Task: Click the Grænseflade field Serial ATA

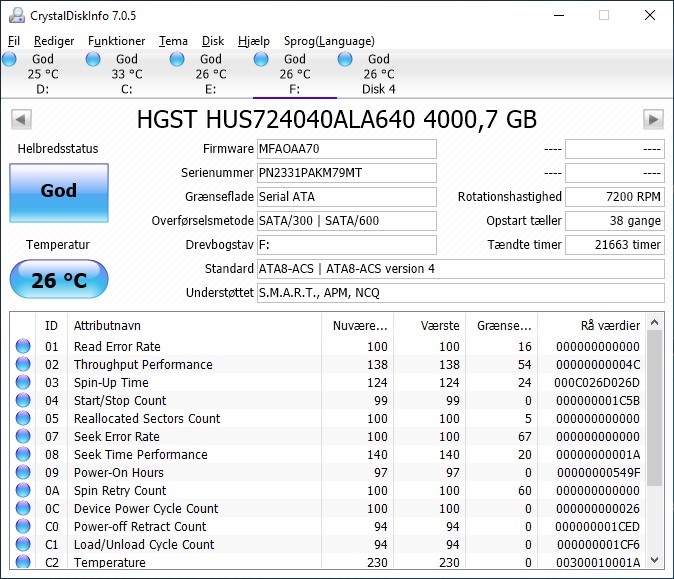Action: (x=346, y=197)
